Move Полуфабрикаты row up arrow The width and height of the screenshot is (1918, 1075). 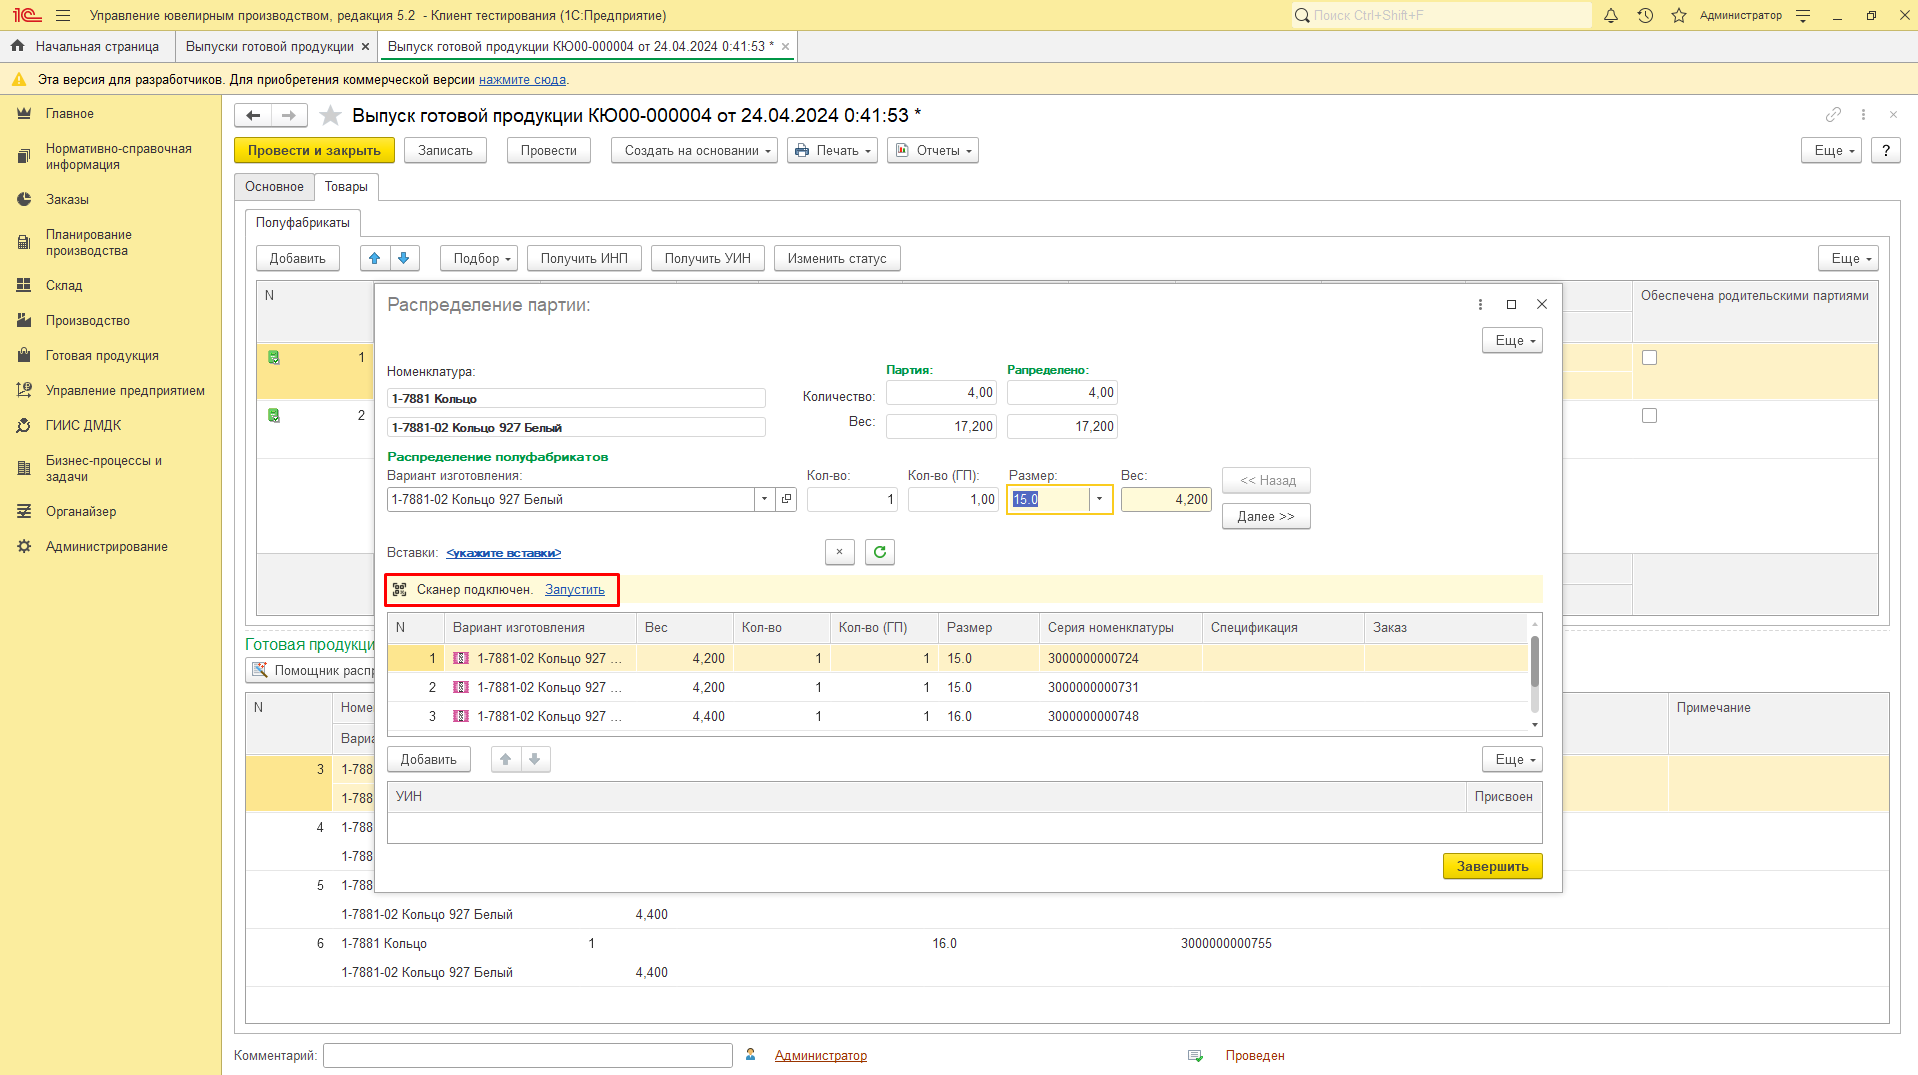[375, 258]
